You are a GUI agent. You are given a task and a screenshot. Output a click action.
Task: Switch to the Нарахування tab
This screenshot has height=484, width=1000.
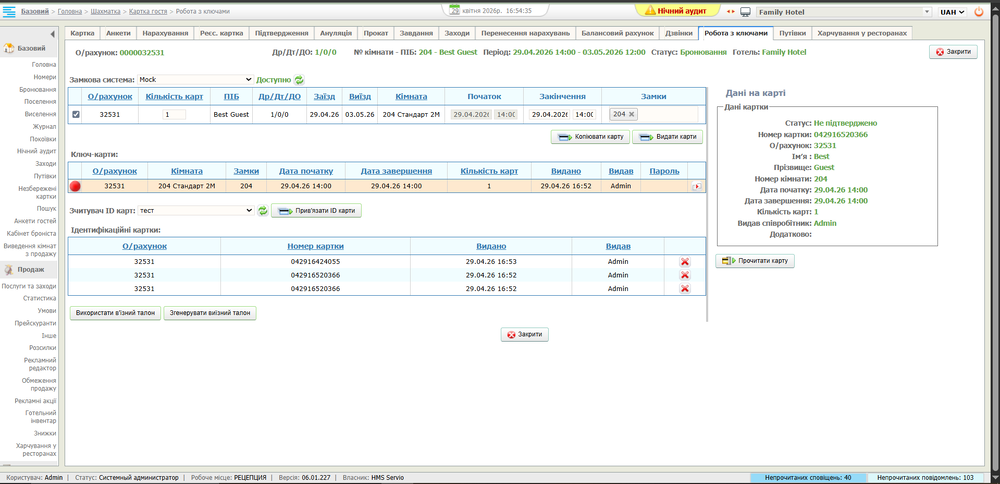[x=165, y=33]
